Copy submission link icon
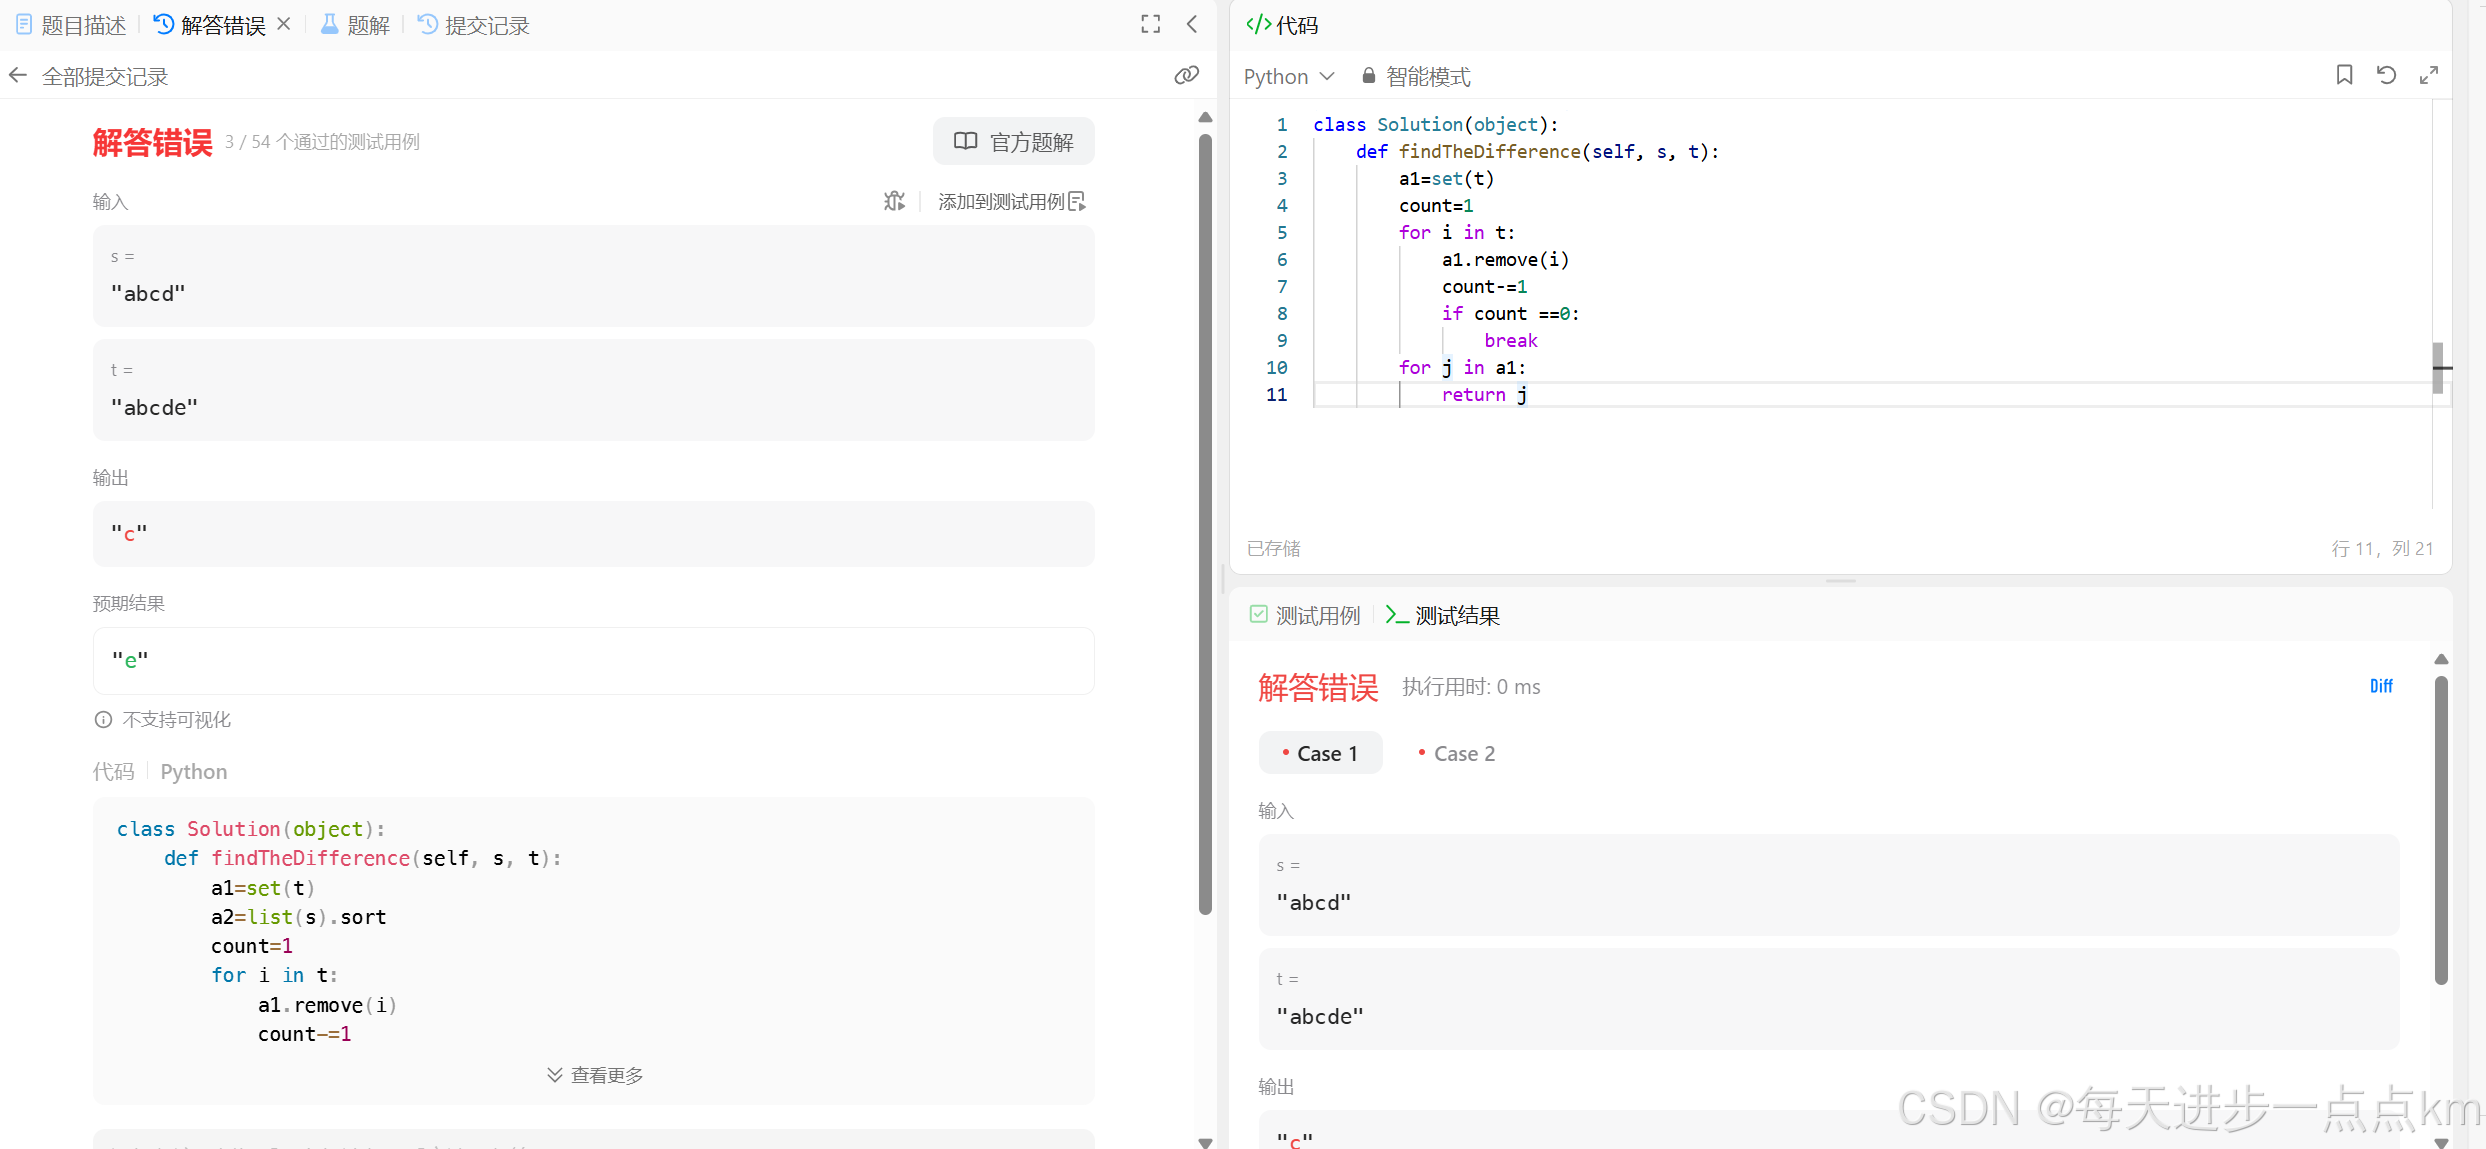The width and height of the screenshot is (2486, 1149). [1186, 76]
